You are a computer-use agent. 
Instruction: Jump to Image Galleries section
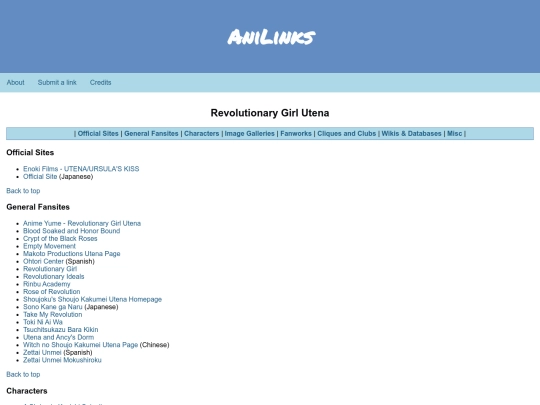pyautogui.click(x=249, y=134)
